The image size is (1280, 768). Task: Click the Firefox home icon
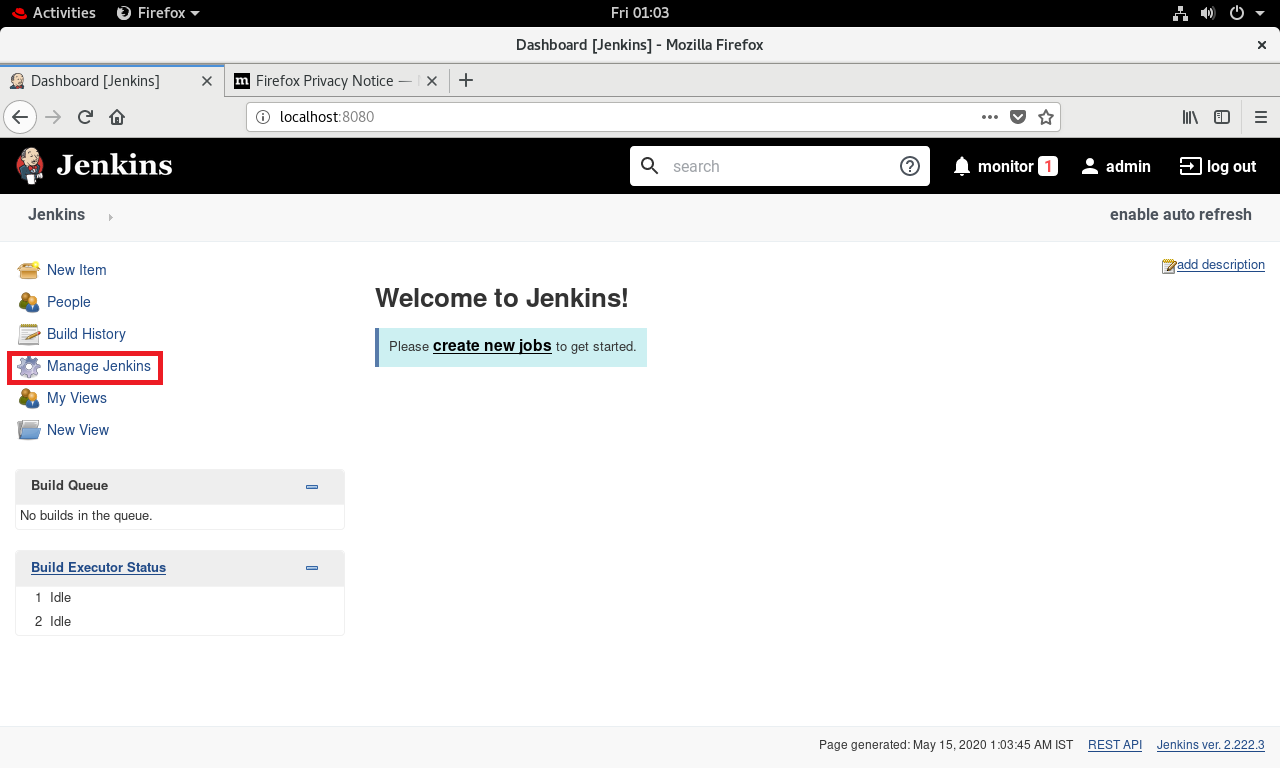tap(117, 117)
